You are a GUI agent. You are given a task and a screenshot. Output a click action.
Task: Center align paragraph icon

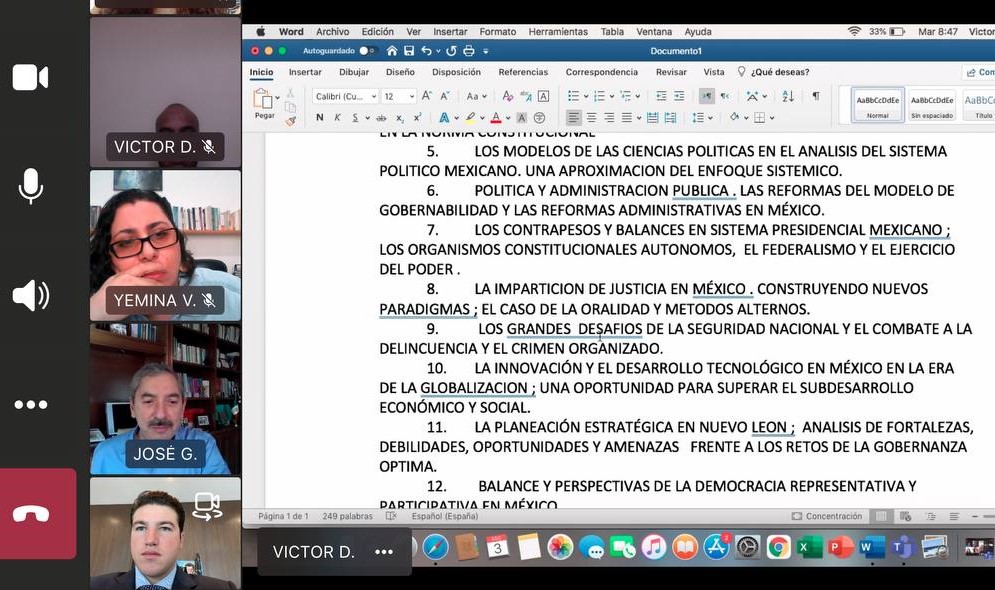tap(591, 118)
